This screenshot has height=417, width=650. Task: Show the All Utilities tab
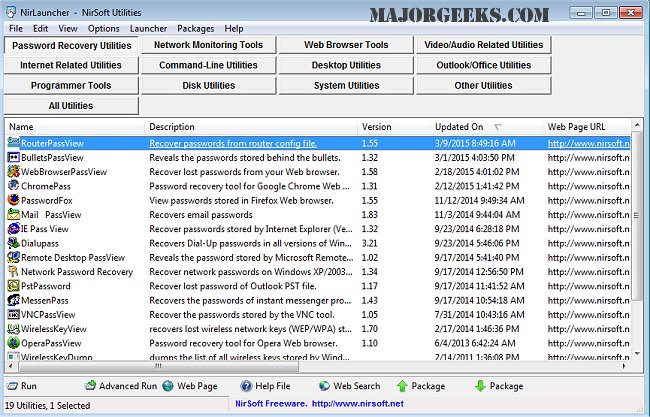70,105
